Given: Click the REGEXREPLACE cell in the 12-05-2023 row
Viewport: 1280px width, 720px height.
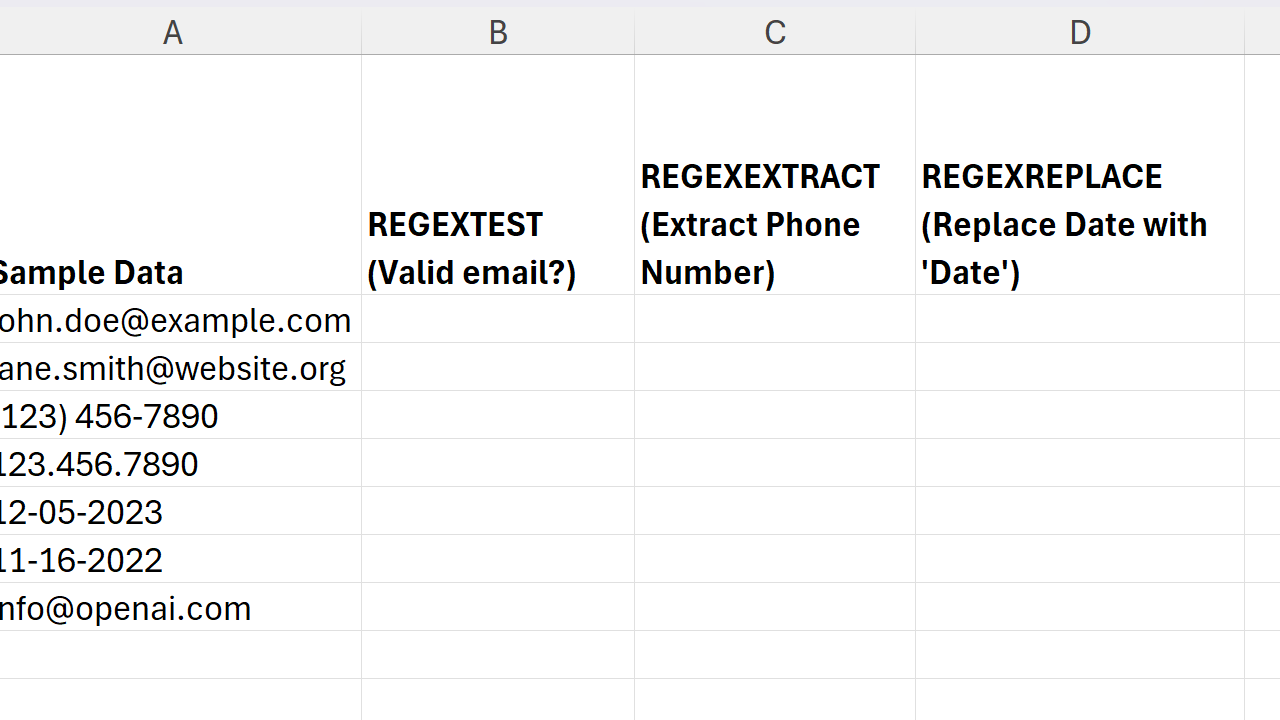Looking at the screenshot, I should [1080, 512].
